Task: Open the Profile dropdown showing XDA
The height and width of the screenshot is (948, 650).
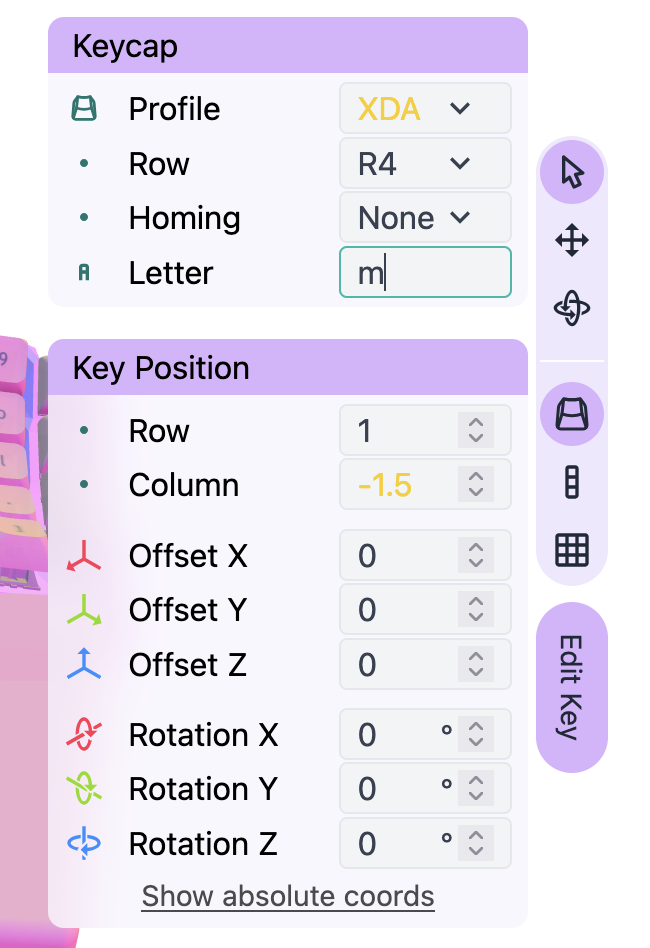Action: [424, 108]
